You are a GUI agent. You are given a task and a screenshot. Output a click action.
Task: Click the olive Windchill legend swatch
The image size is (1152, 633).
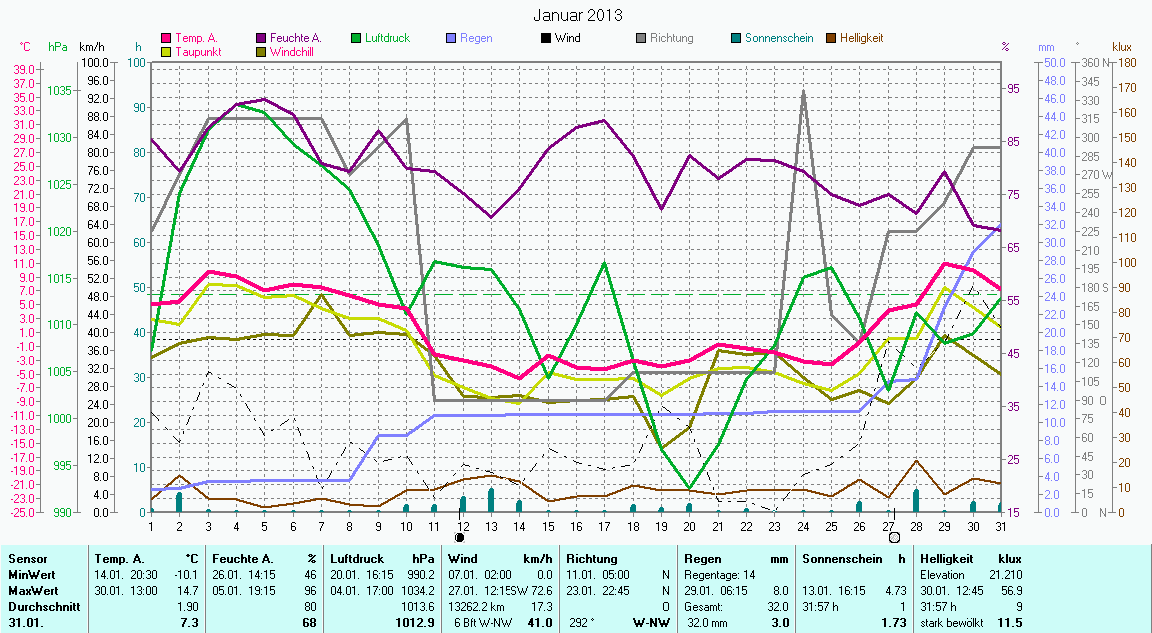262,51
